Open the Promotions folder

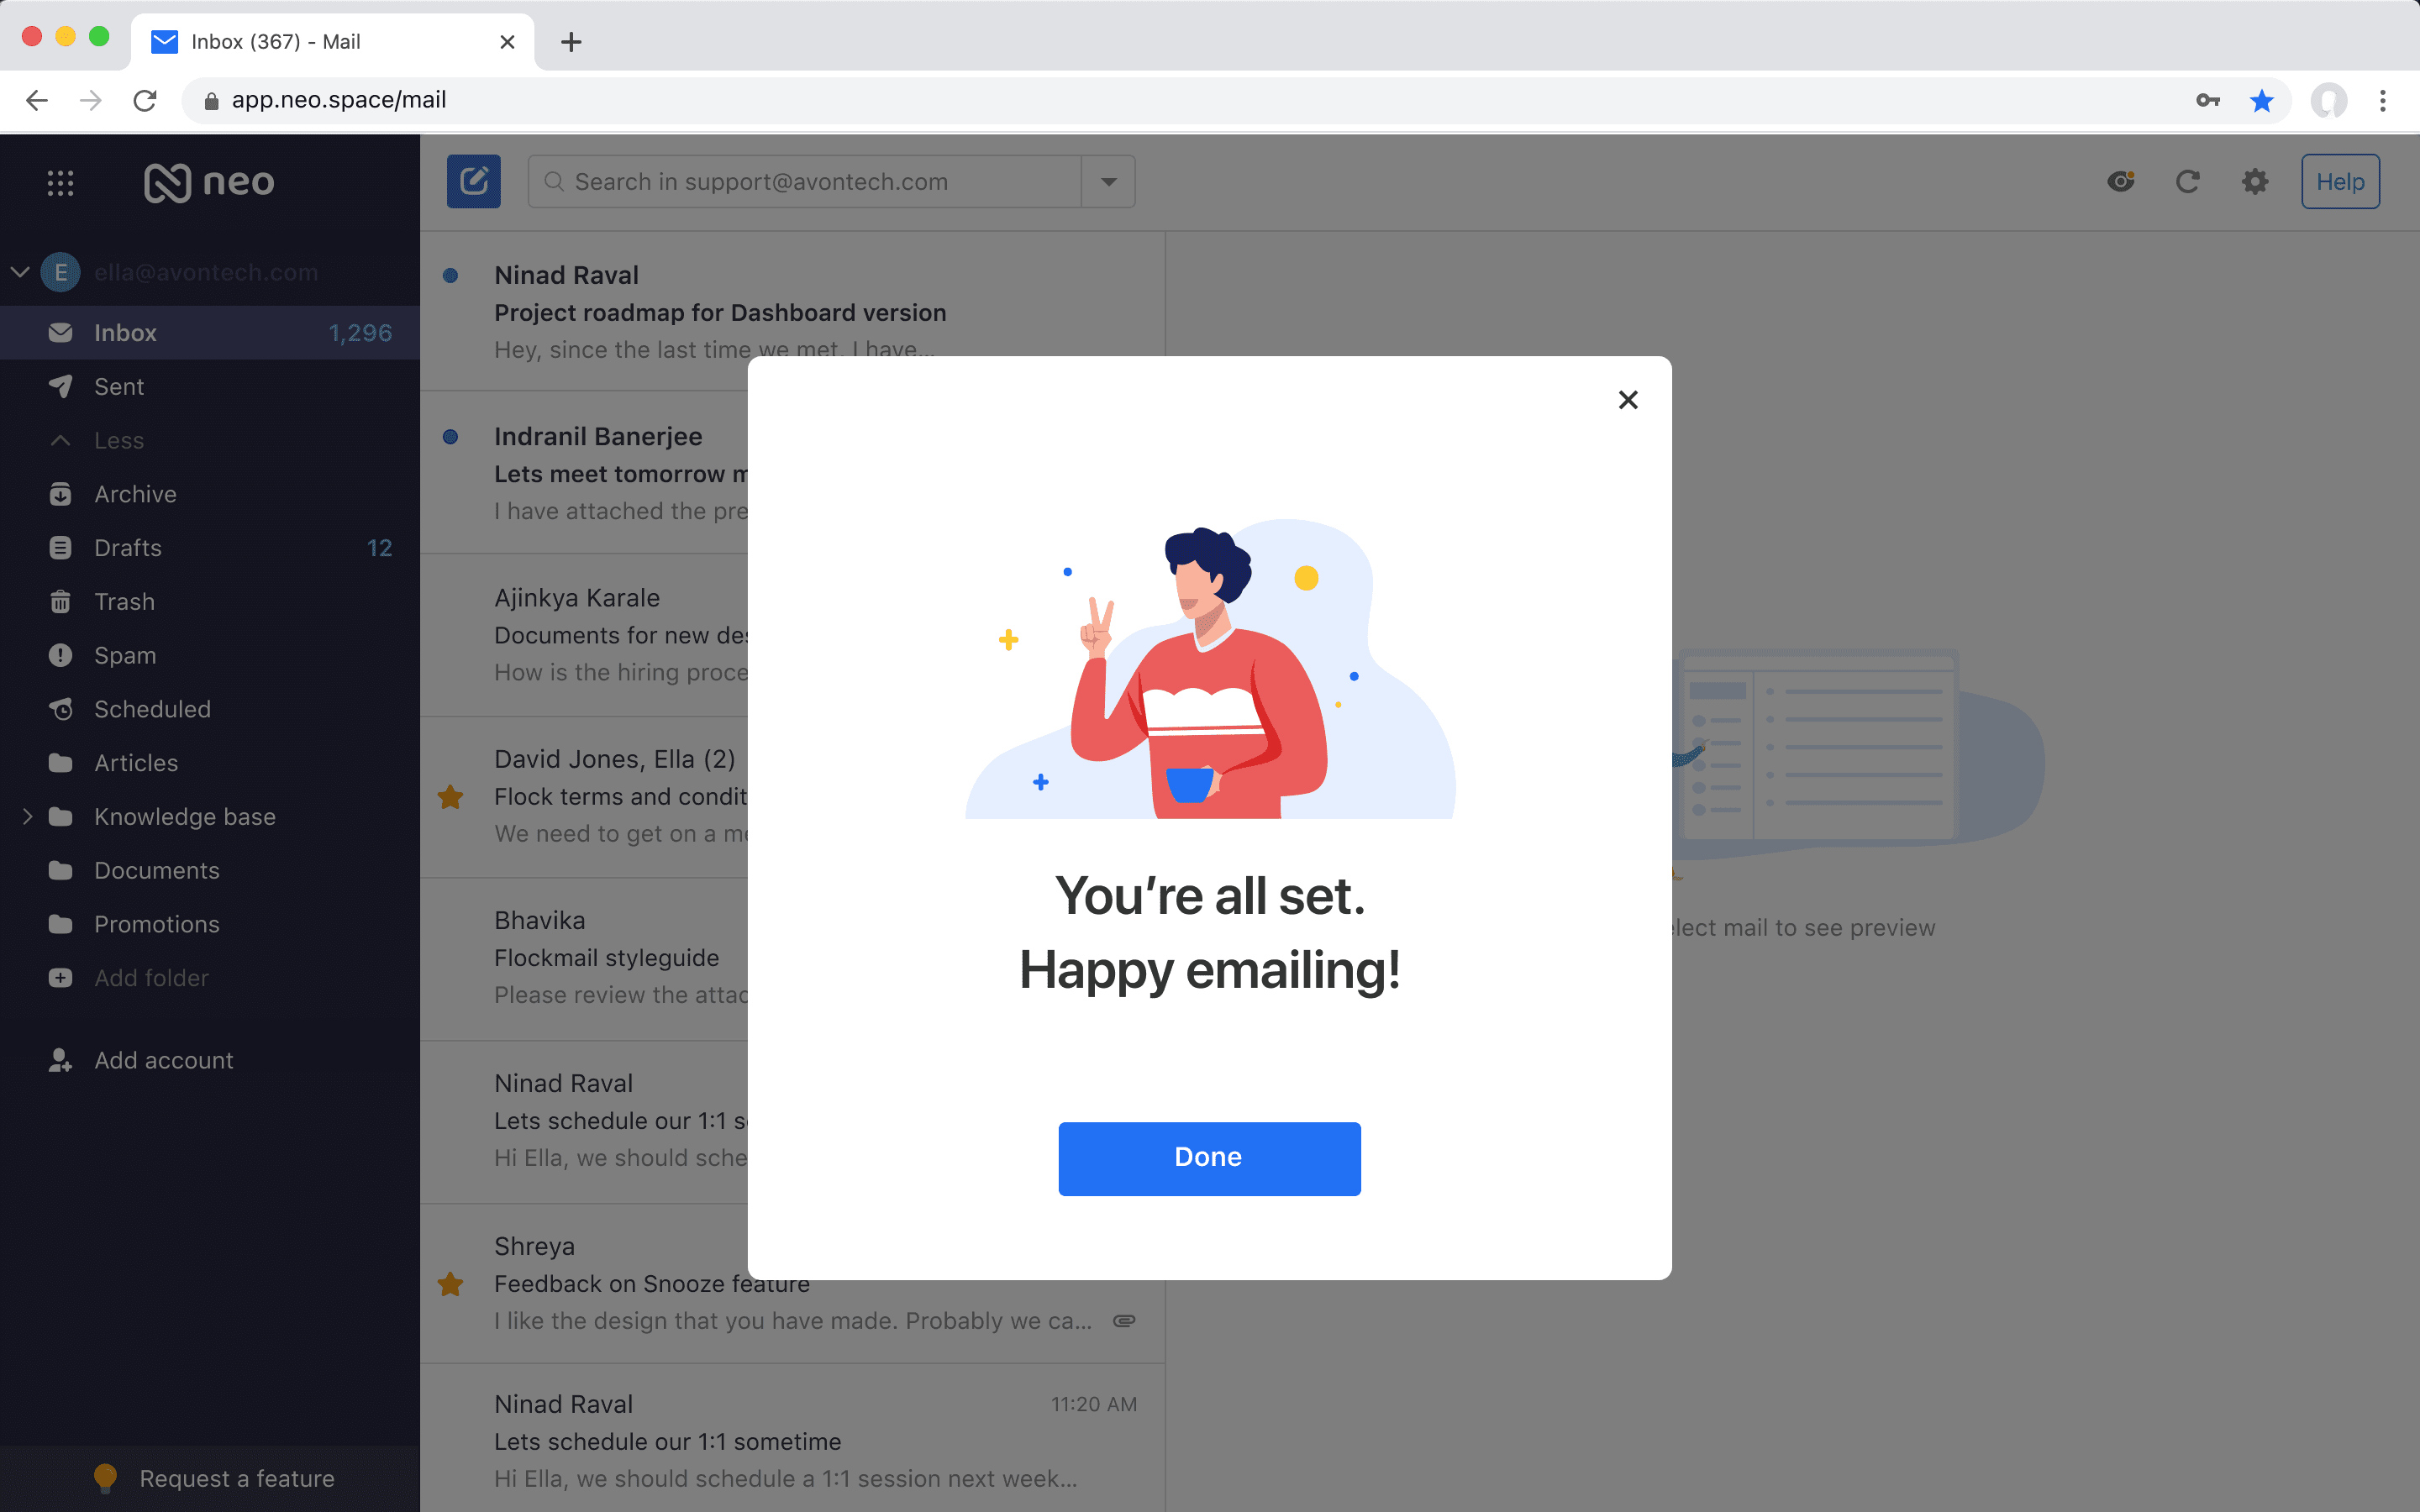pyautogui.click(x=210, y=924)
